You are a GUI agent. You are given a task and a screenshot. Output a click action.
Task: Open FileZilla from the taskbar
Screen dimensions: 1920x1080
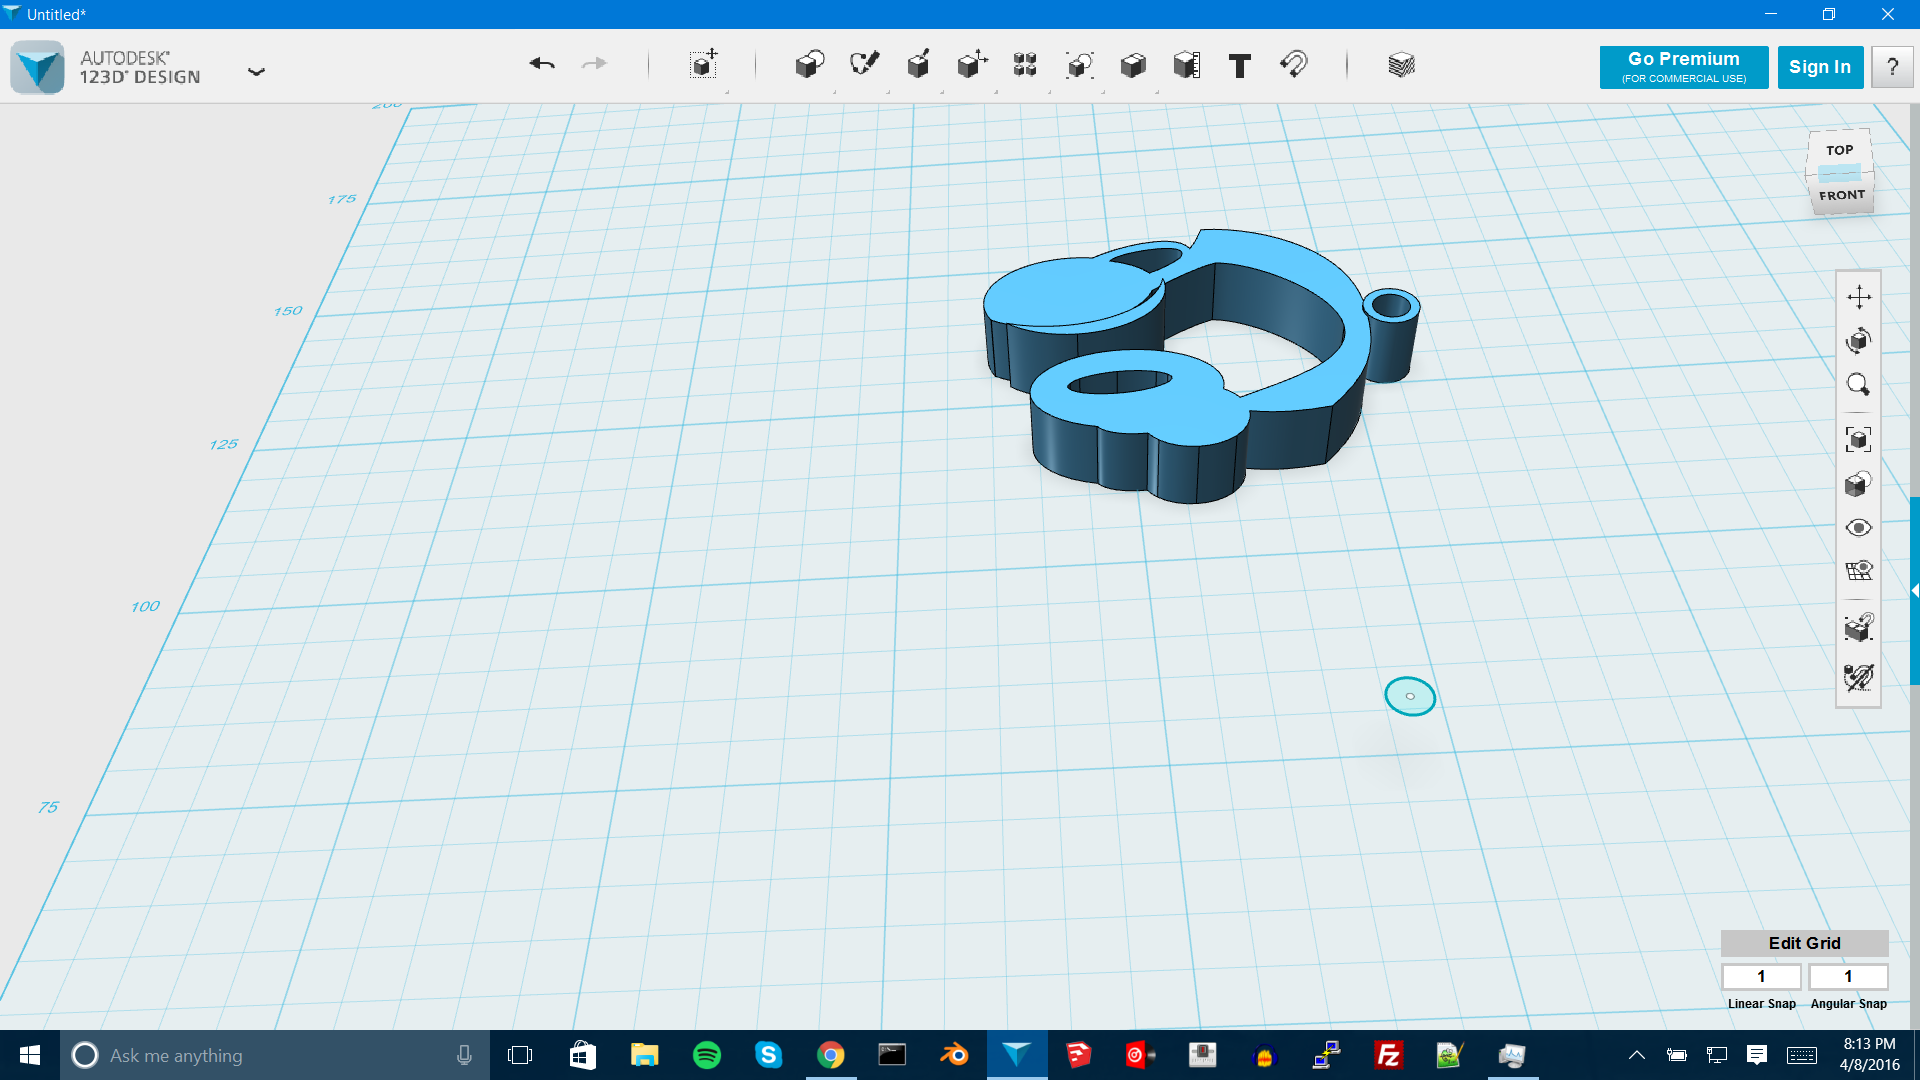pyautogui.click(x=1389, y=1055)
